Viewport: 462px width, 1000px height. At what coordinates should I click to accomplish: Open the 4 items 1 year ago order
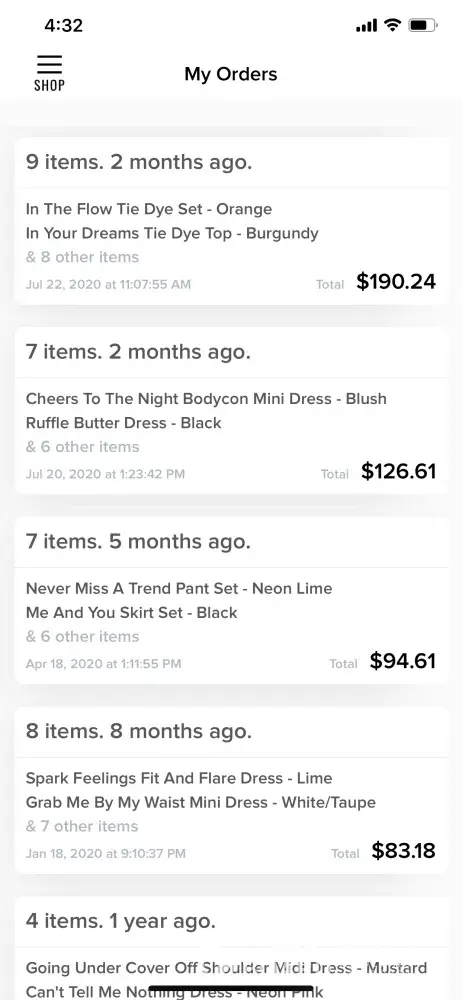[x=231, y=948]
